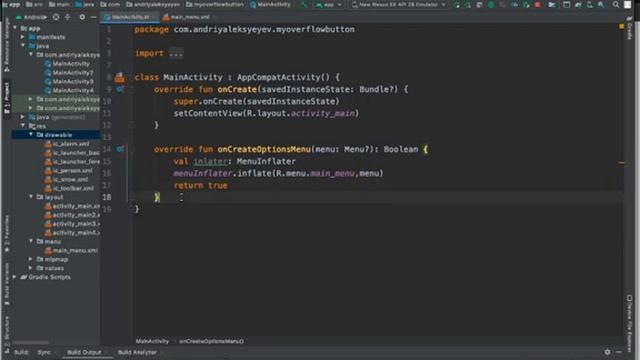Hide the Project panel with minus icon
The image size is (640, 360).
tap(93, 17)
